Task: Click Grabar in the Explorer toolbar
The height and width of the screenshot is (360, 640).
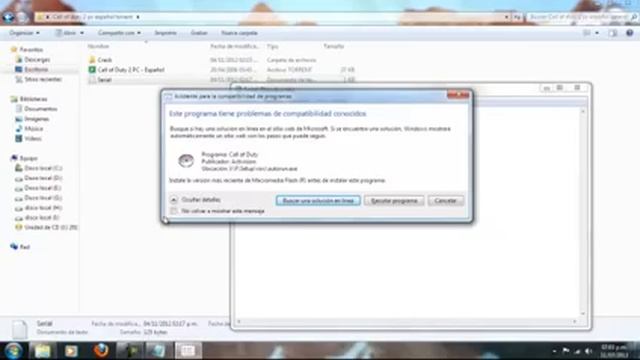Action: click(199, 33)
